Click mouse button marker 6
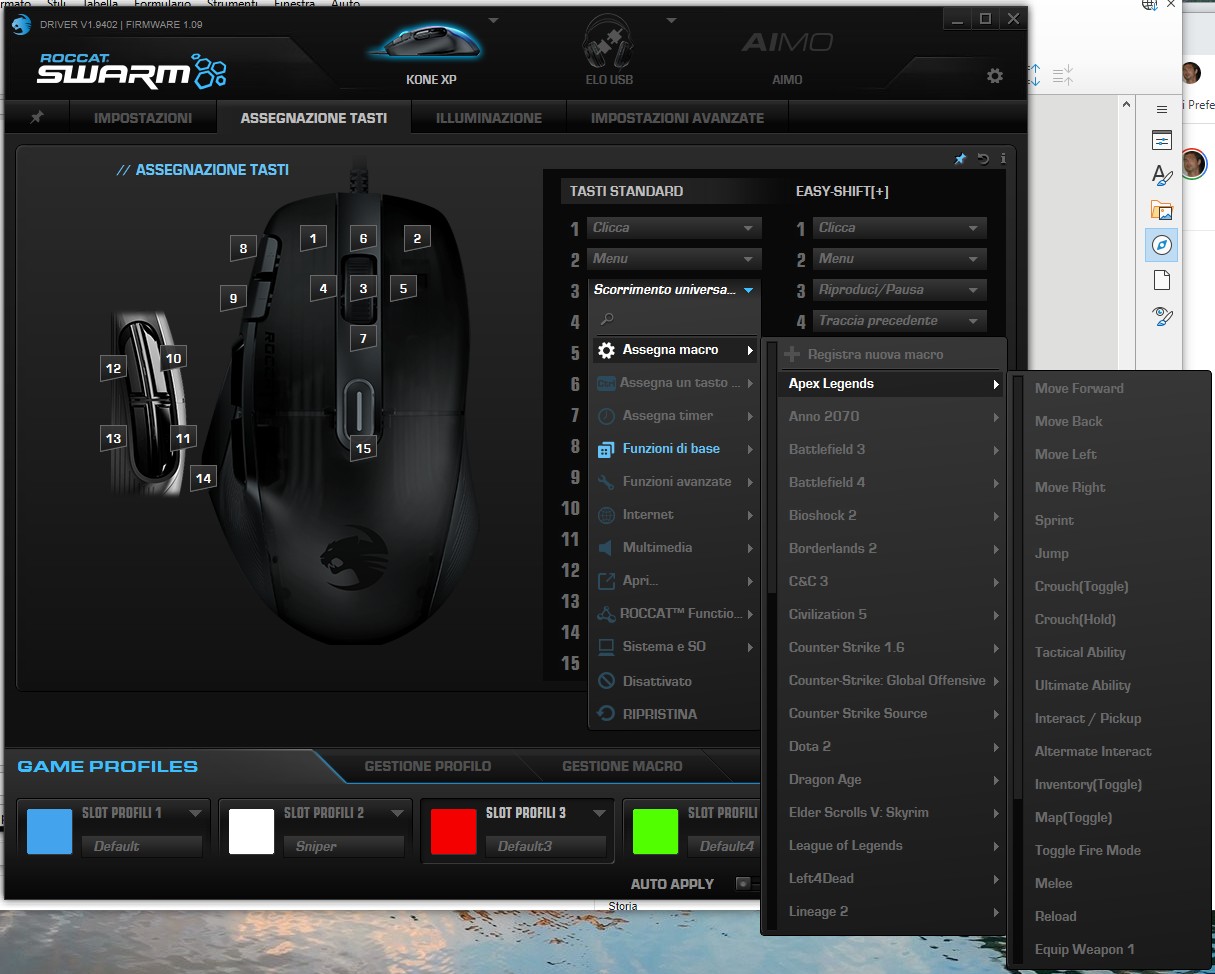The width and height of the screenshot is (1215, 974). pos(363,238)
